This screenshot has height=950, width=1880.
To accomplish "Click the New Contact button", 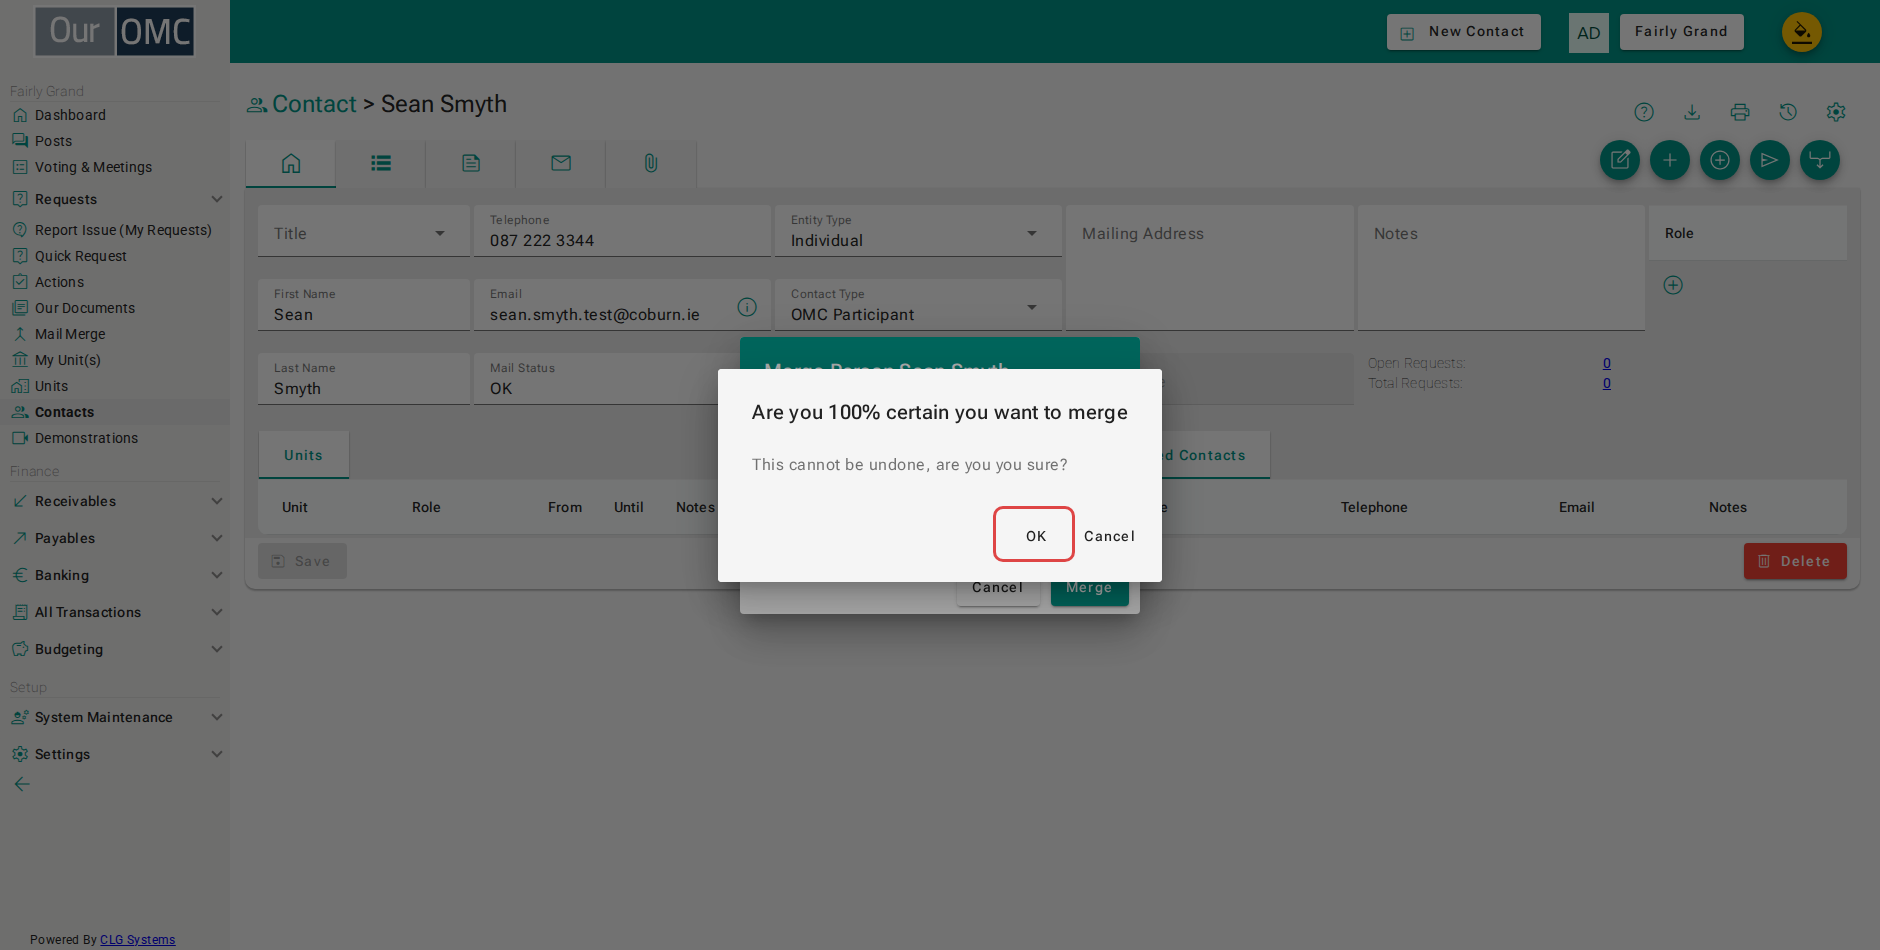I will click(x=1463, y=32).
